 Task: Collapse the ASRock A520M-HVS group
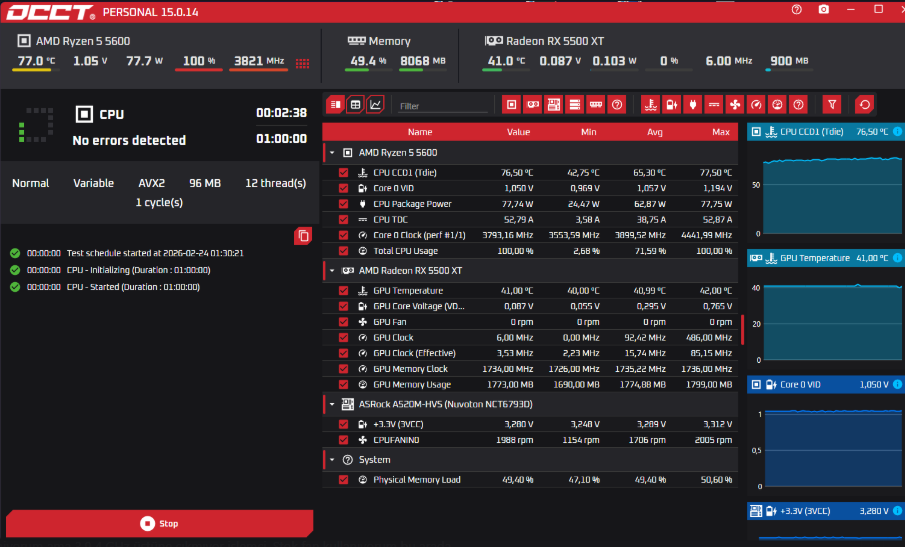pyautogui.click(x=332, y=404)
